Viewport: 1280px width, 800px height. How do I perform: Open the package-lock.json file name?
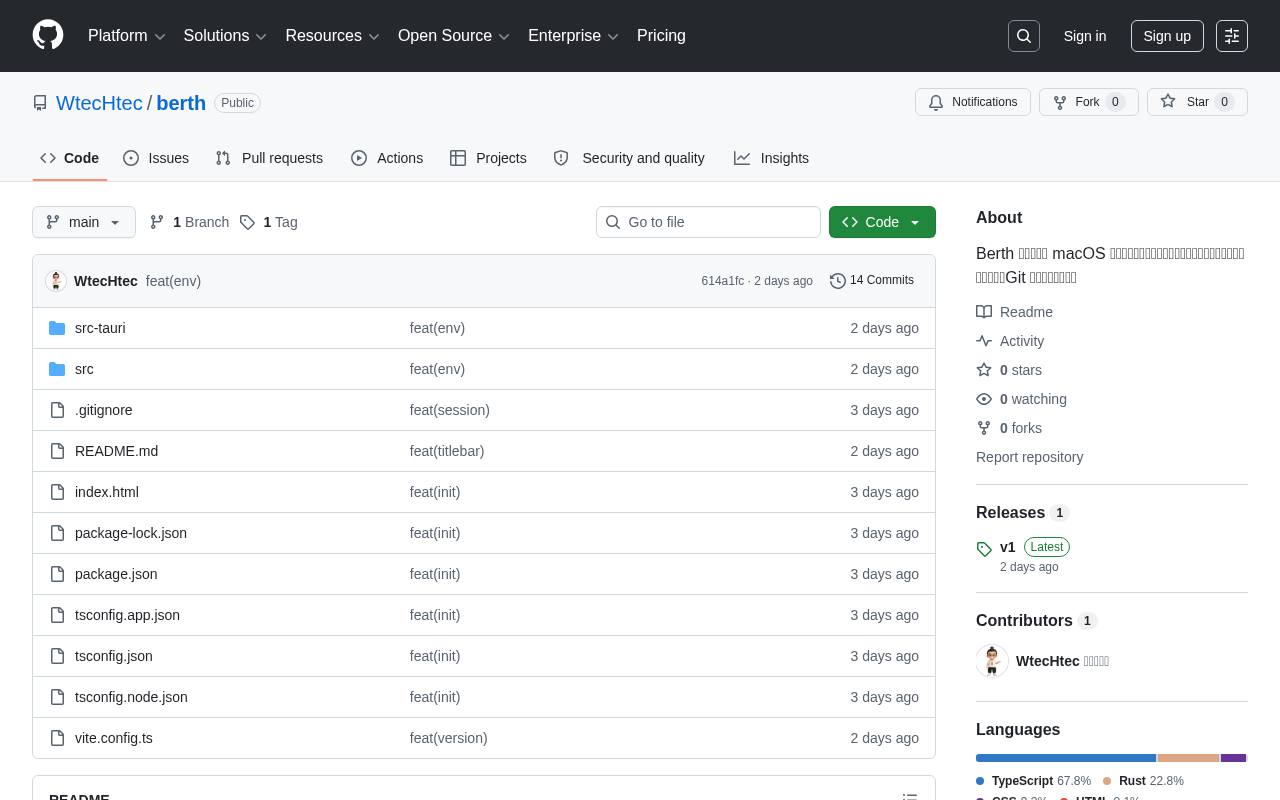131,533
